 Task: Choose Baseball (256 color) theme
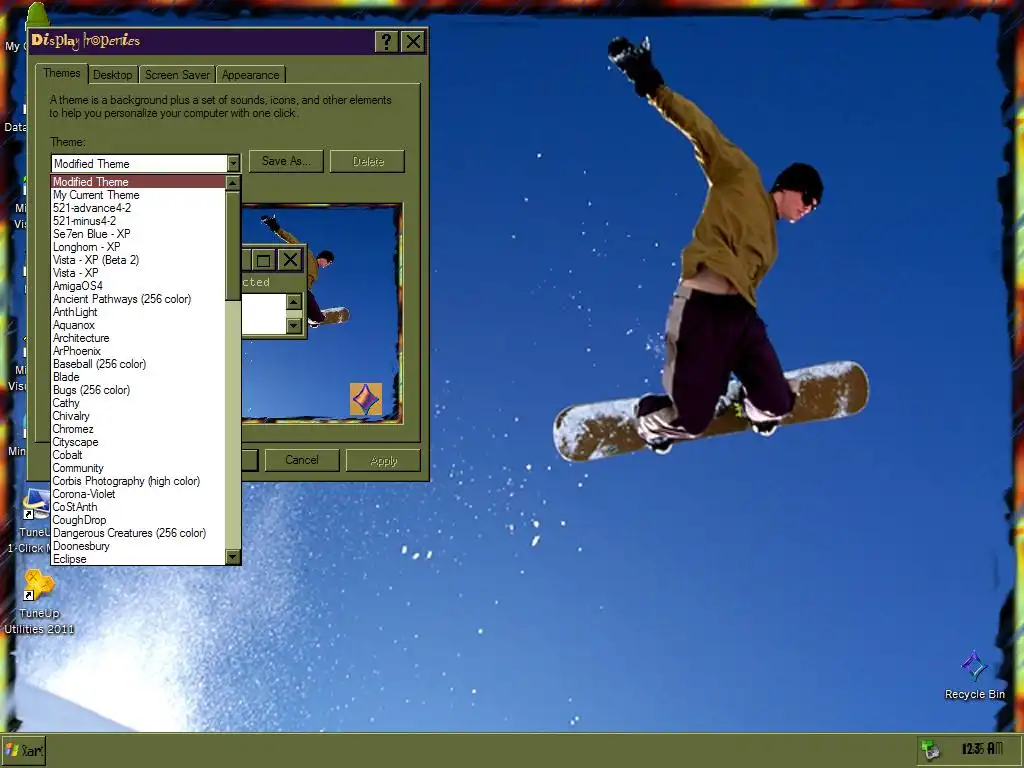138,364
